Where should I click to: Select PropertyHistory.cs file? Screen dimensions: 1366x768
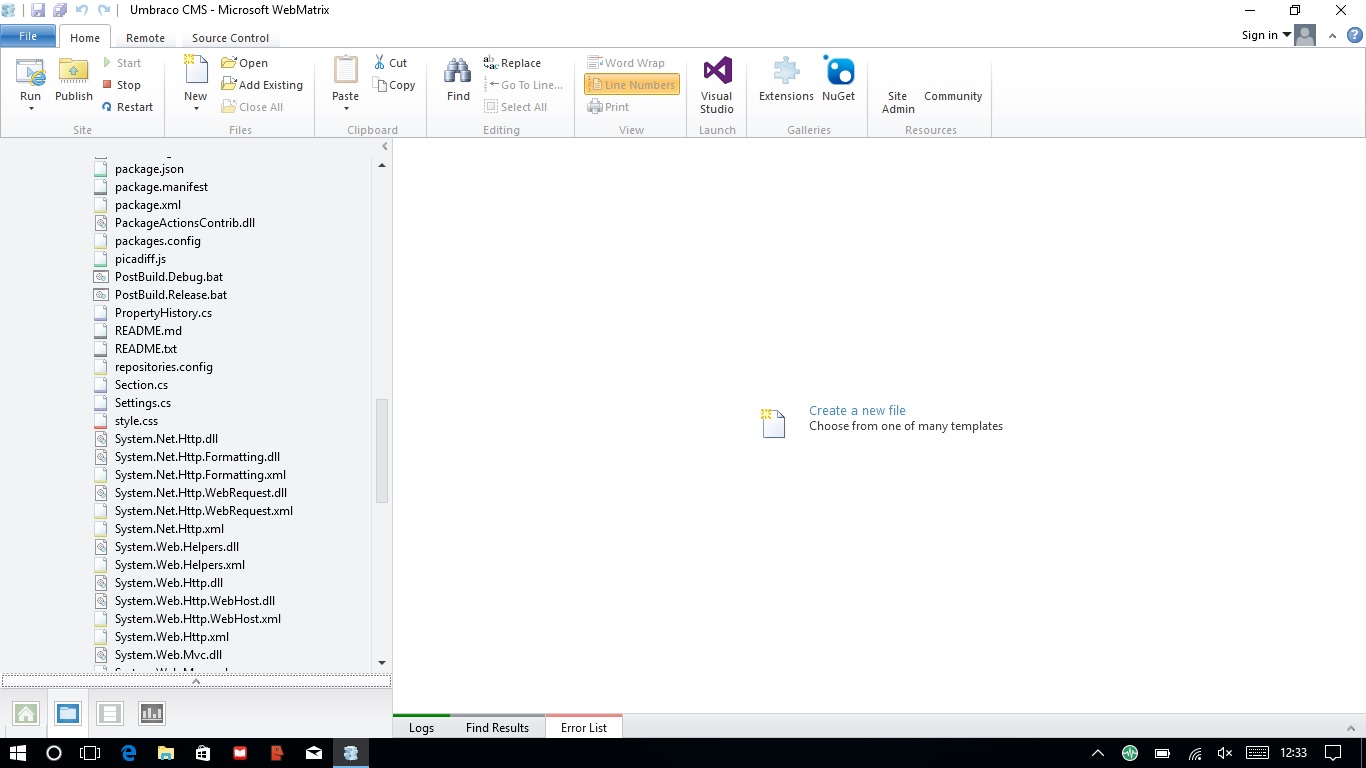point(163,313)
